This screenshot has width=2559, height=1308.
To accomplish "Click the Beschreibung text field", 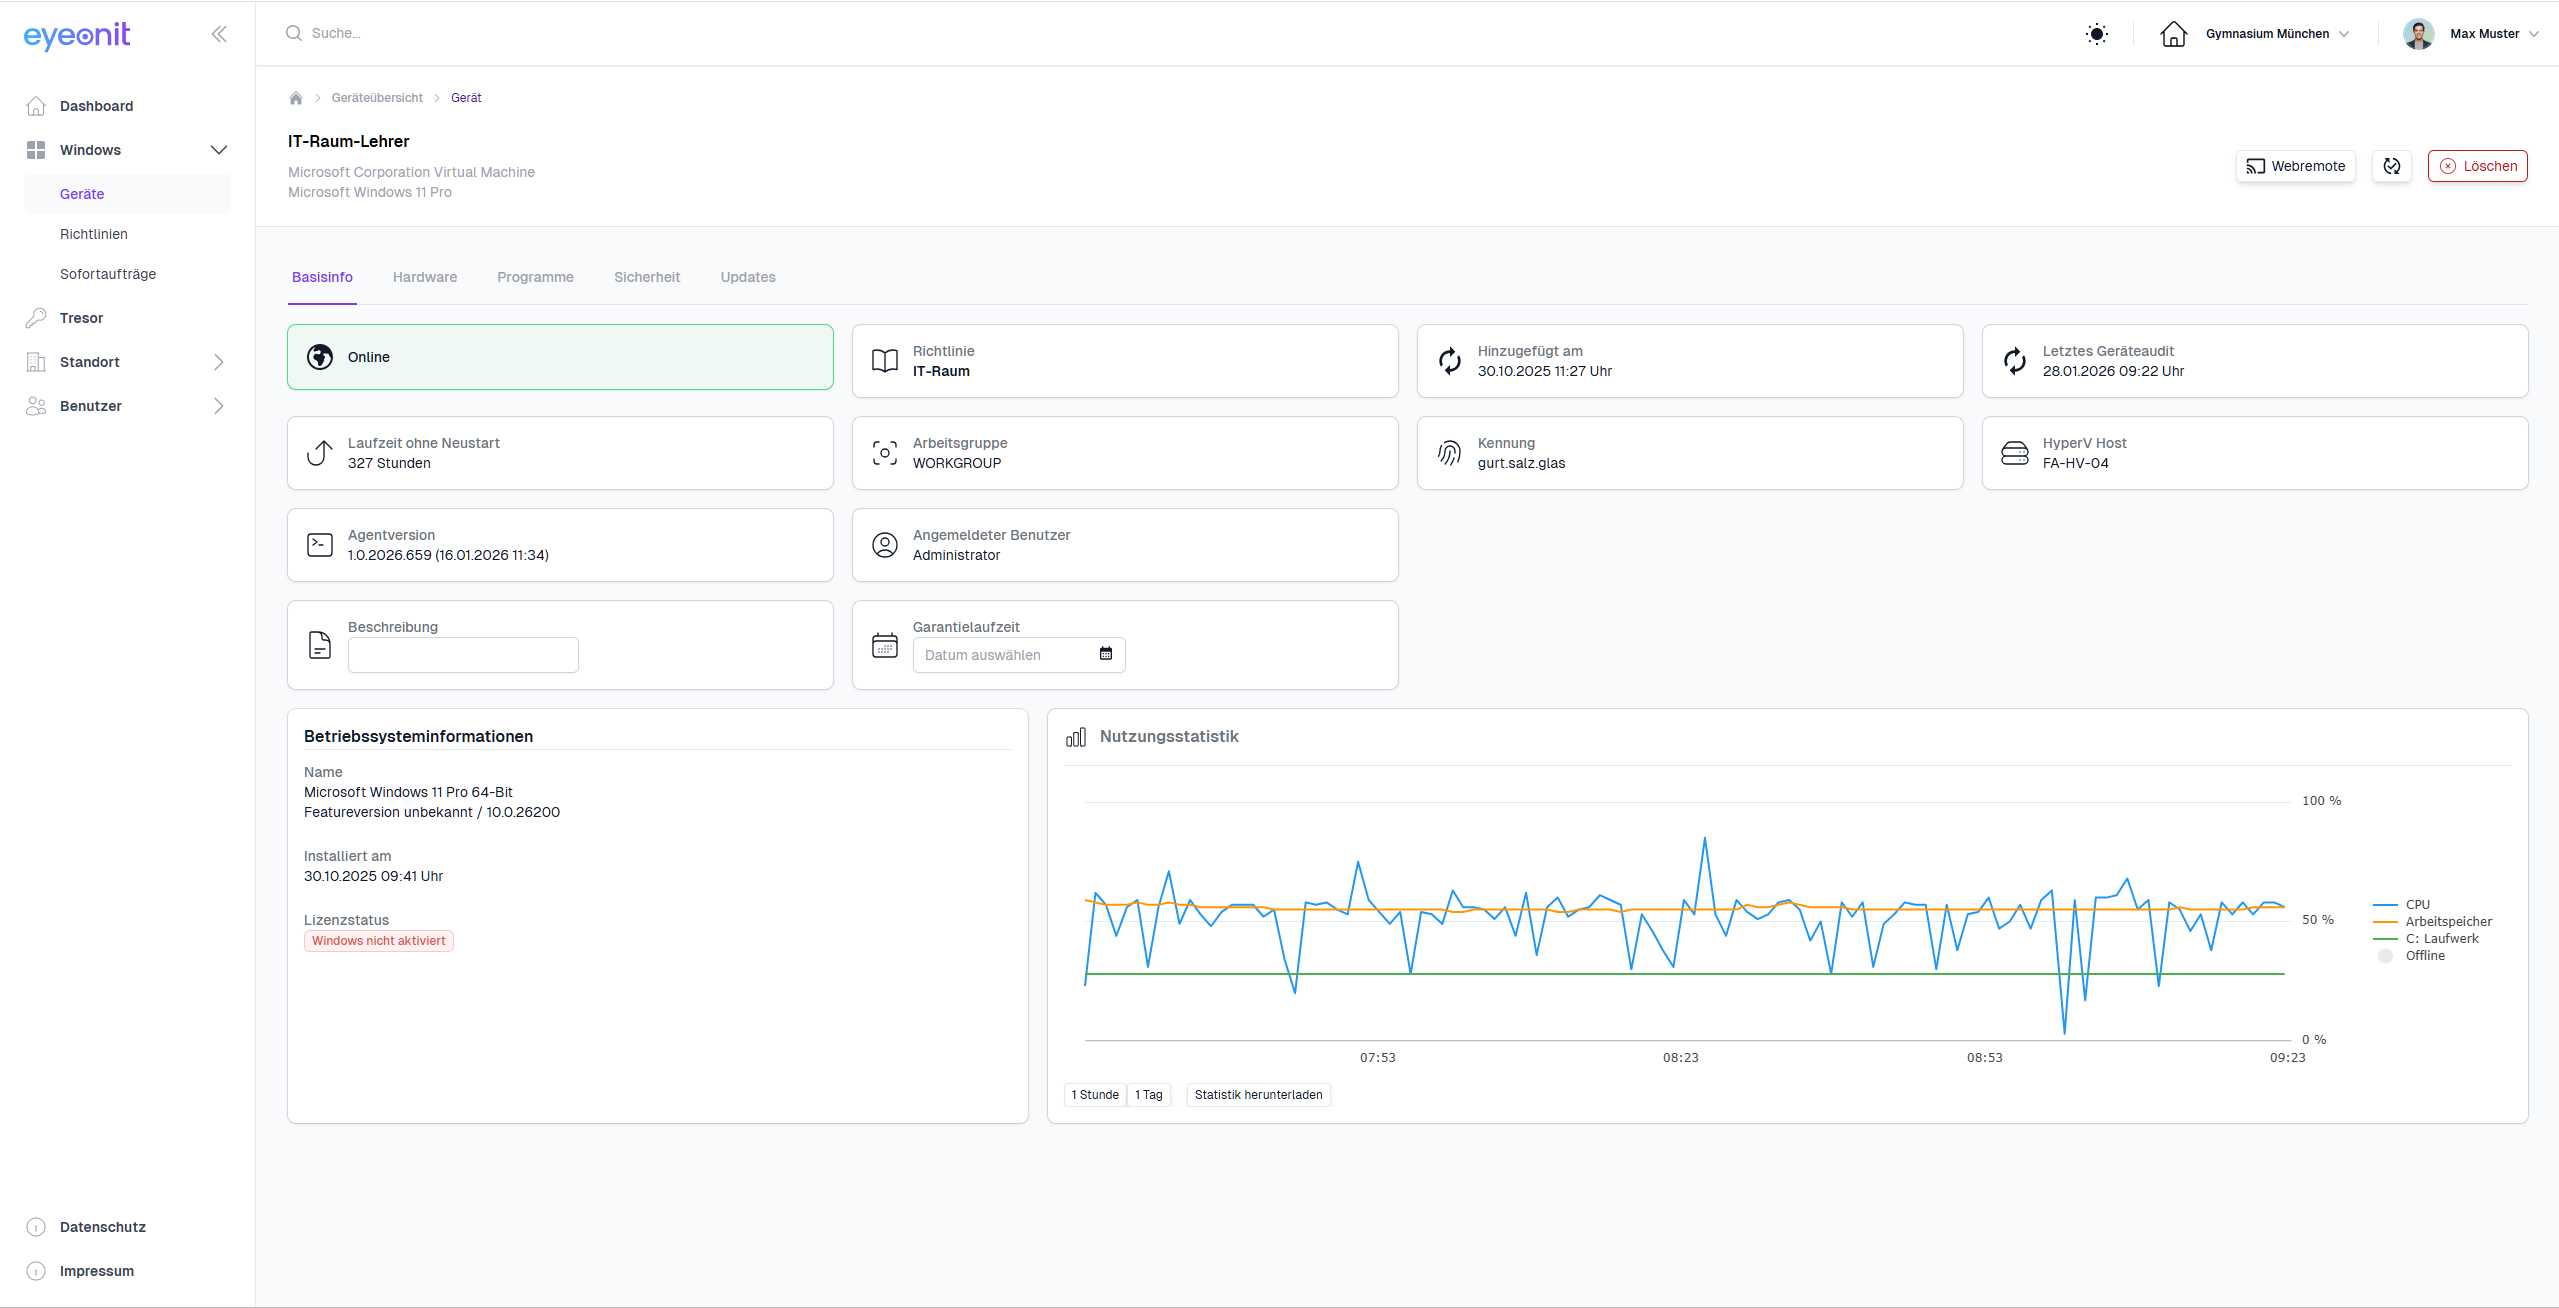I will (x=463, y=655).
